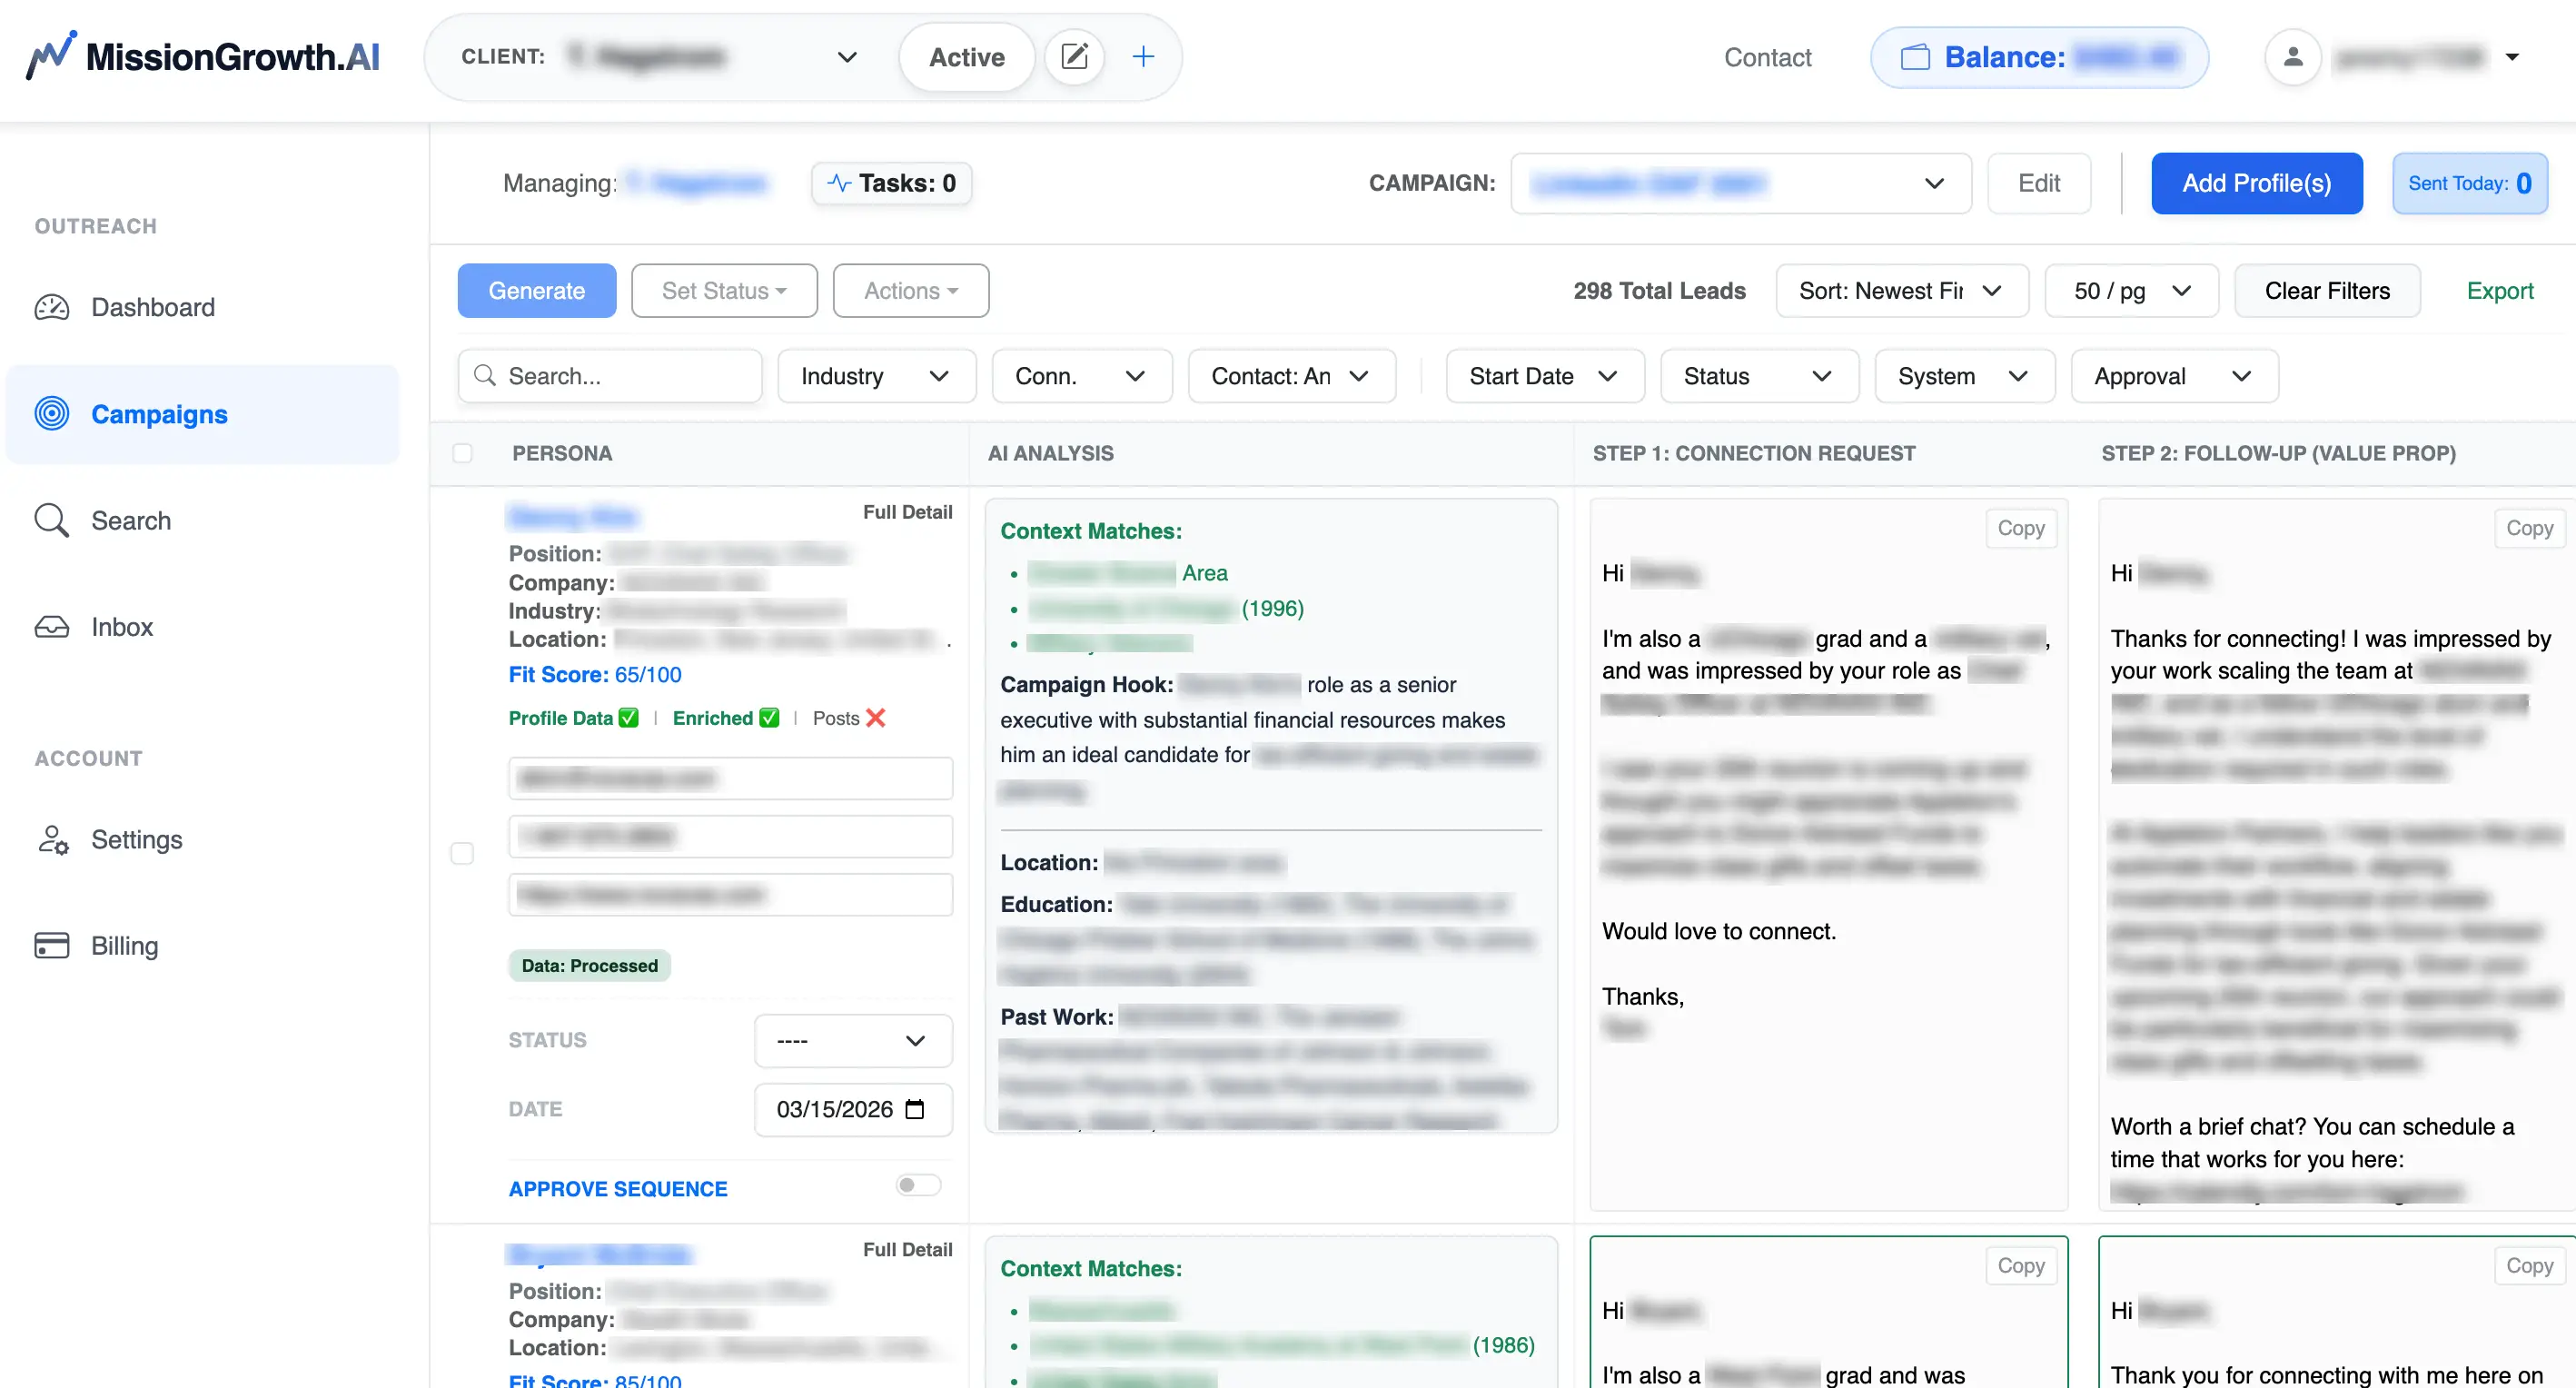This screenshot has height=1388, width=2576.
Task: Click the Copy icon on the connection request
Action: [2021, 528]
